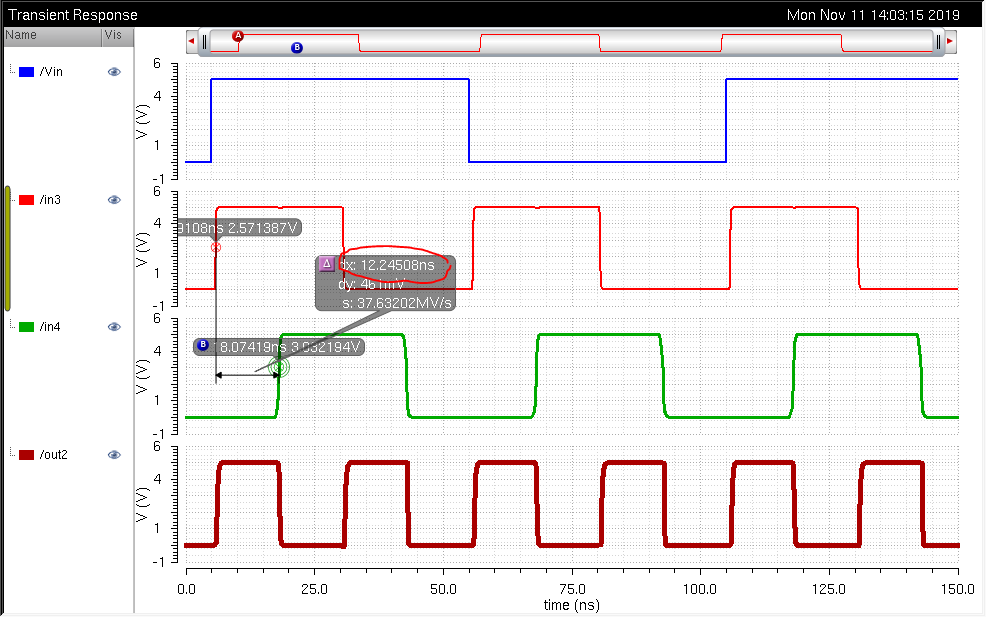This screenshot has height=617, width=986.
Task: Click the blue /Vin color swatch
Action: point(26,72)
